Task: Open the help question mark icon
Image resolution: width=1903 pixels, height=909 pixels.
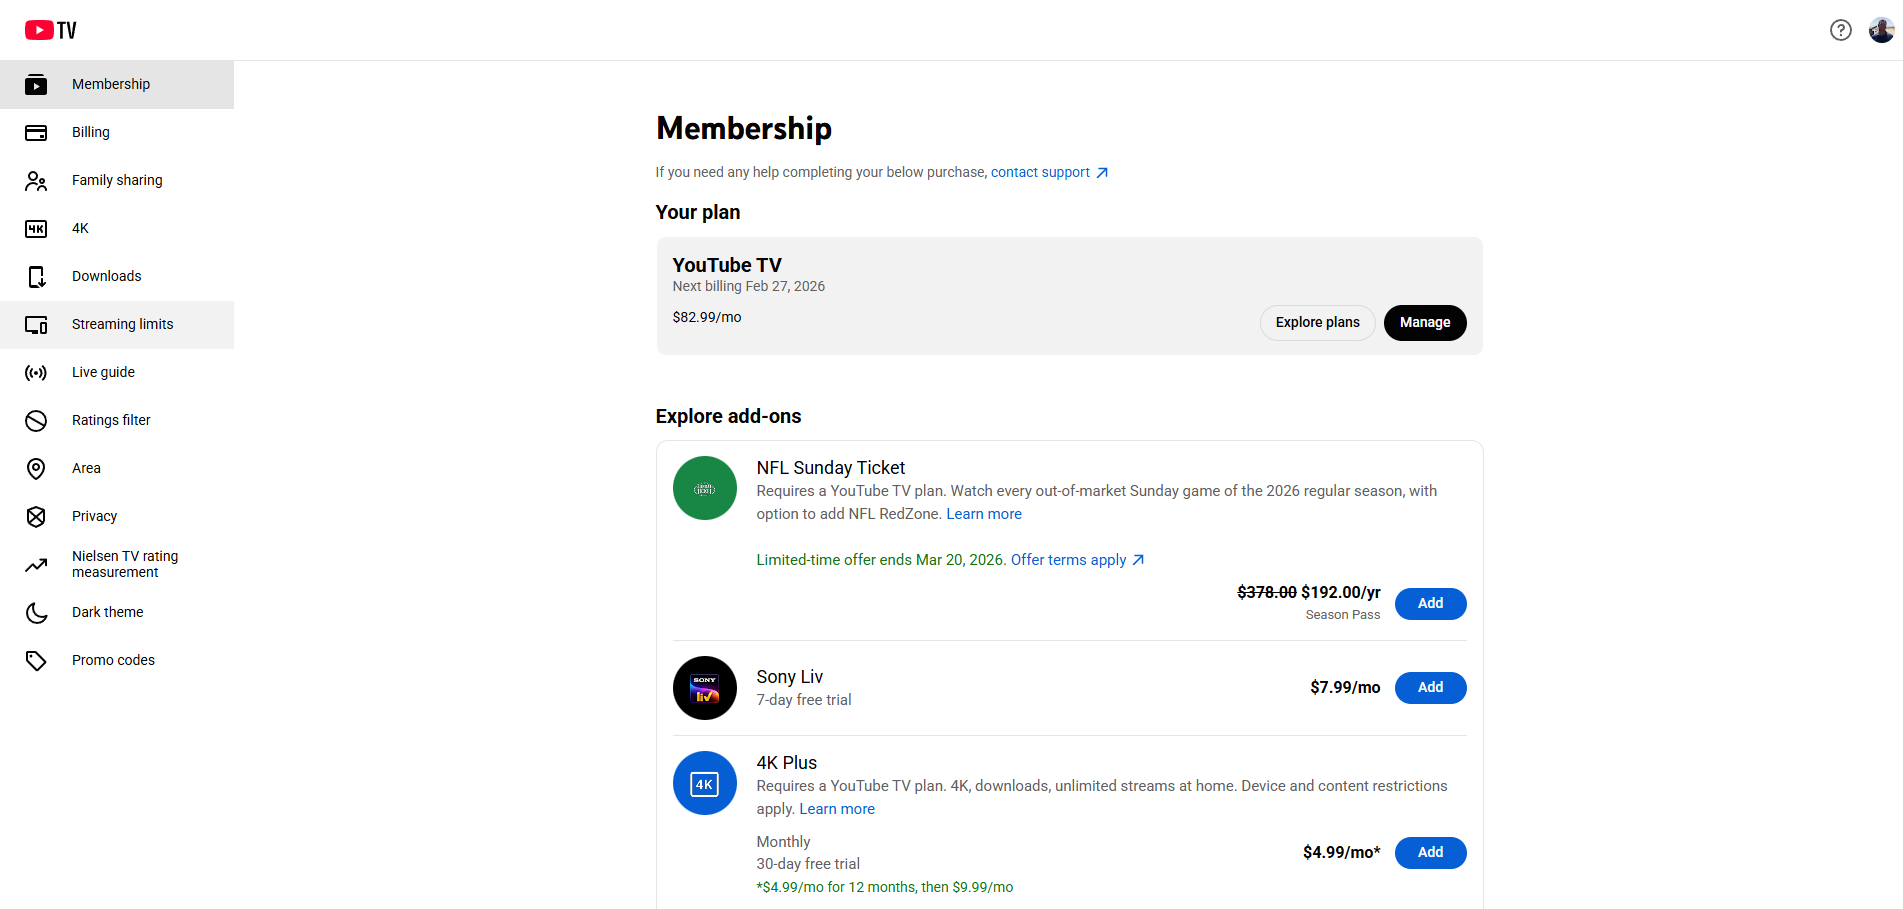Action: tap(1841, 30)
